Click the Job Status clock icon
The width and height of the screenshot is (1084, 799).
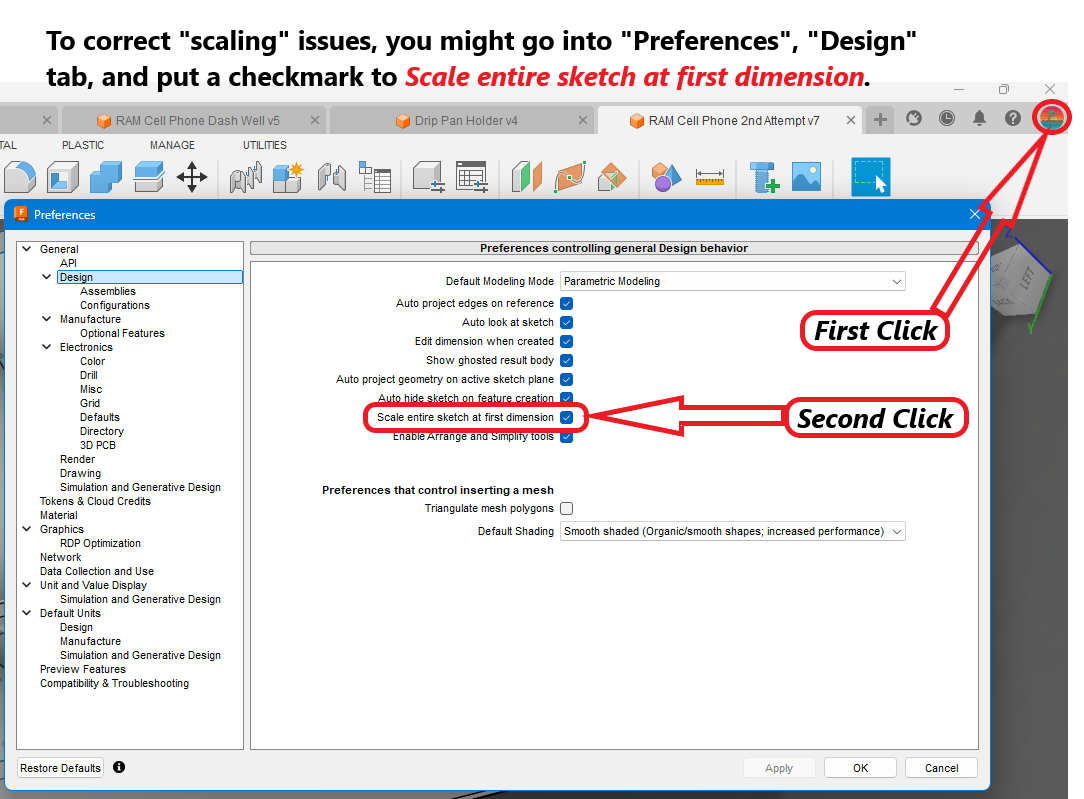click(946, 118)
